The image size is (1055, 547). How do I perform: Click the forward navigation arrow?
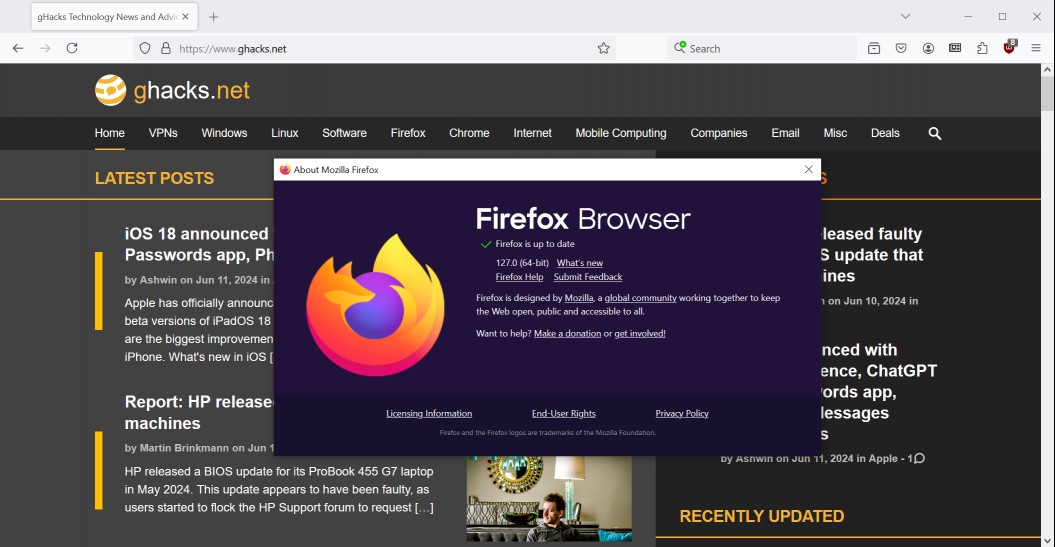tap(45, 48)
